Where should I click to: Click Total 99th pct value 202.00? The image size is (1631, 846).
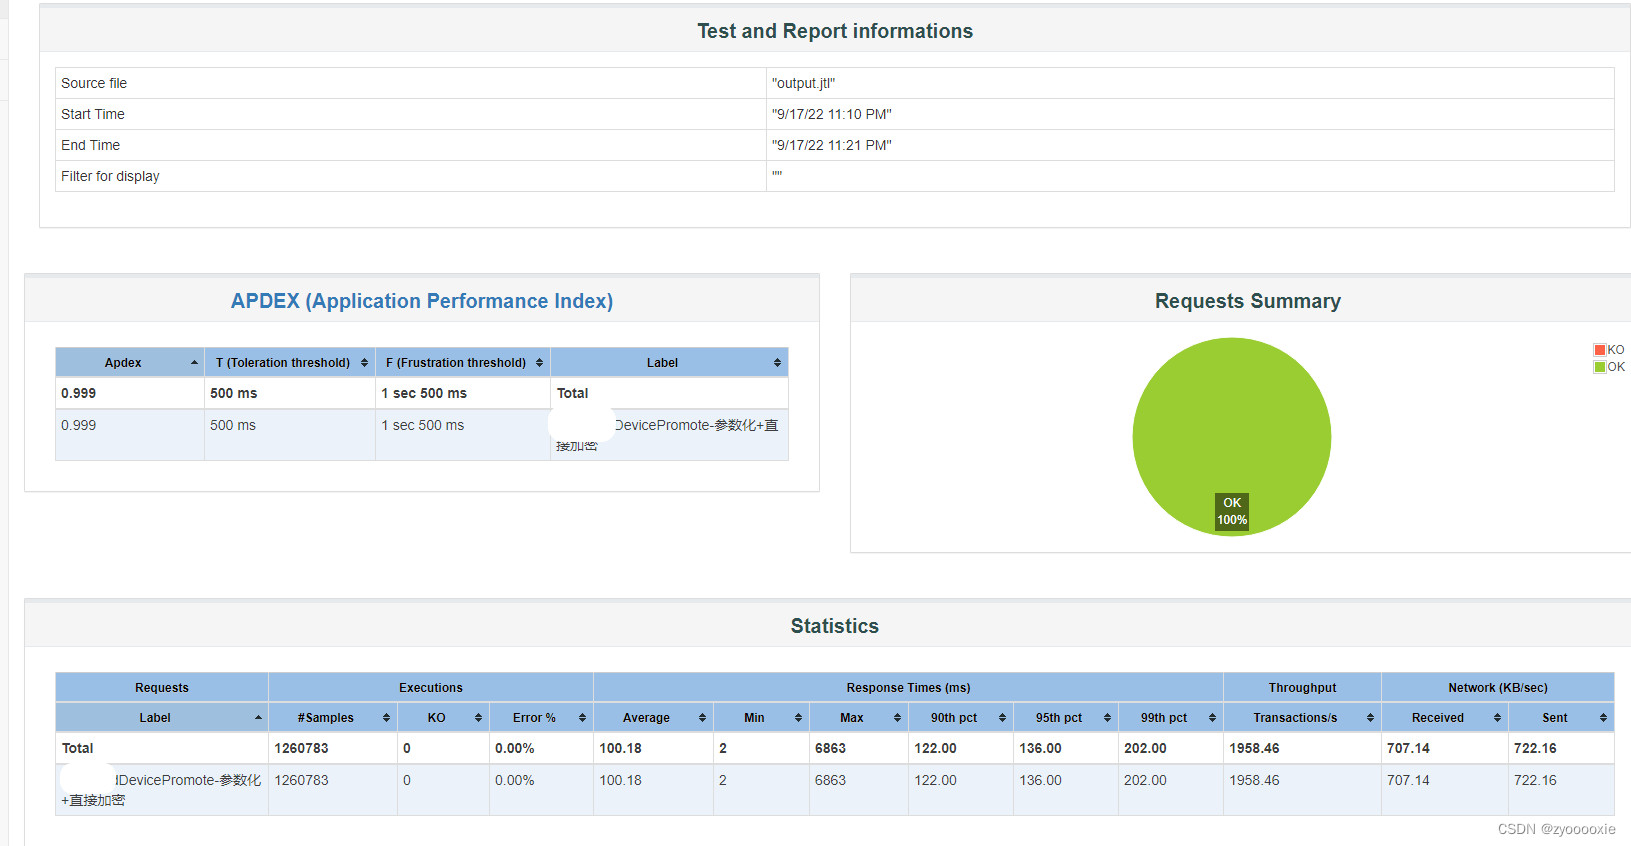1145,748
